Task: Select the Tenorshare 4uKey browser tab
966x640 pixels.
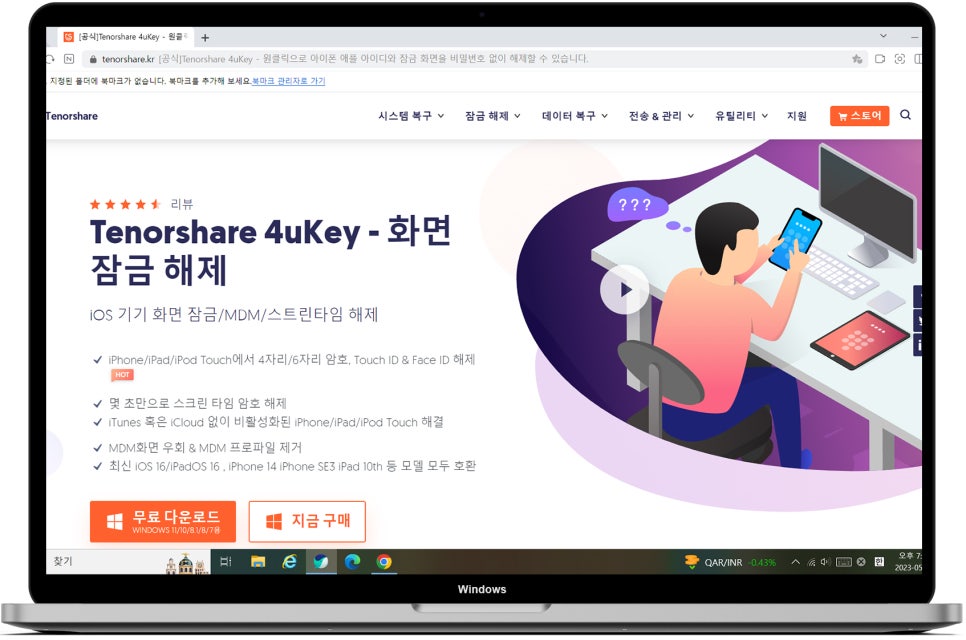Action: tap(126, 37)
